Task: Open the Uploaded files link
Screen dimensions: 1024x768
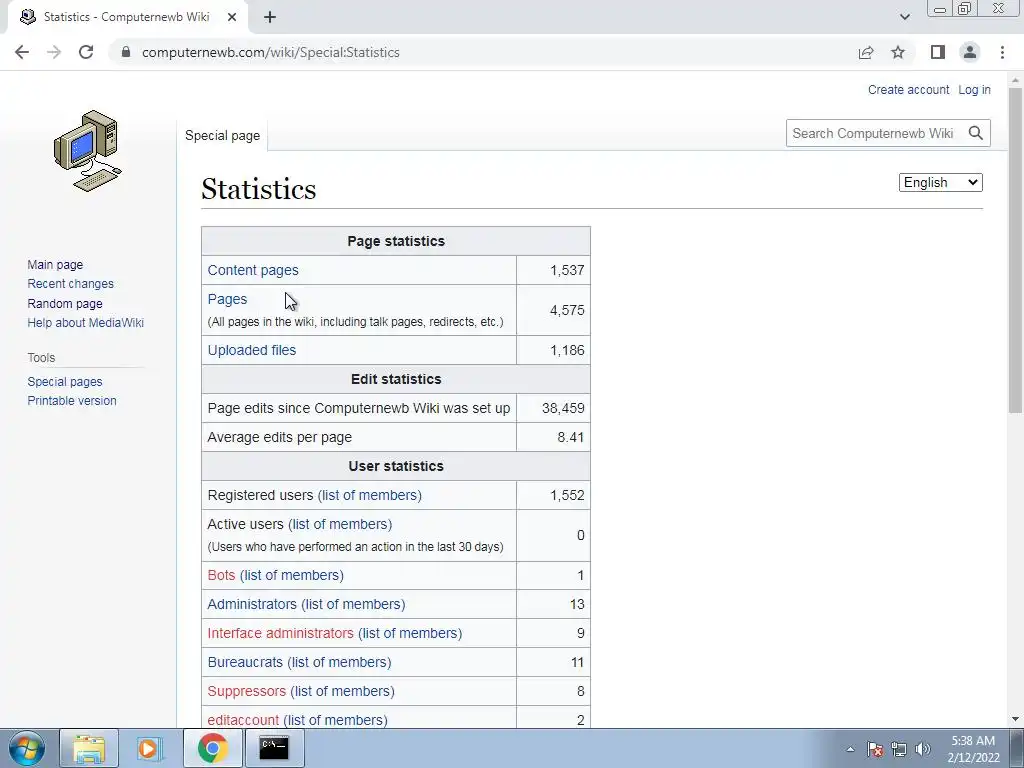Action: click(251, 350)
